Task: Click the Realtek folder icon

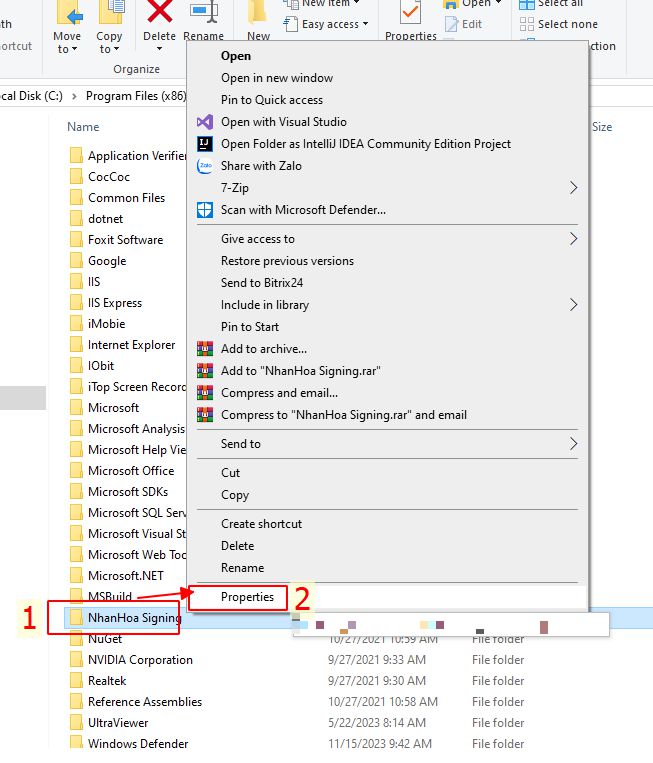Action: point(76,680)
